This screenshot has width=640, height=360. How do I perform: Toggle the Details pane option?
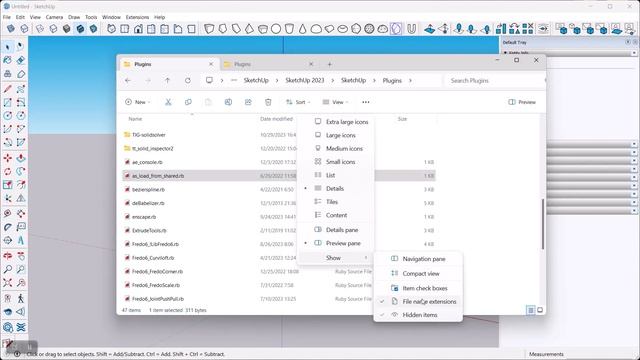(x=336, y=230)
